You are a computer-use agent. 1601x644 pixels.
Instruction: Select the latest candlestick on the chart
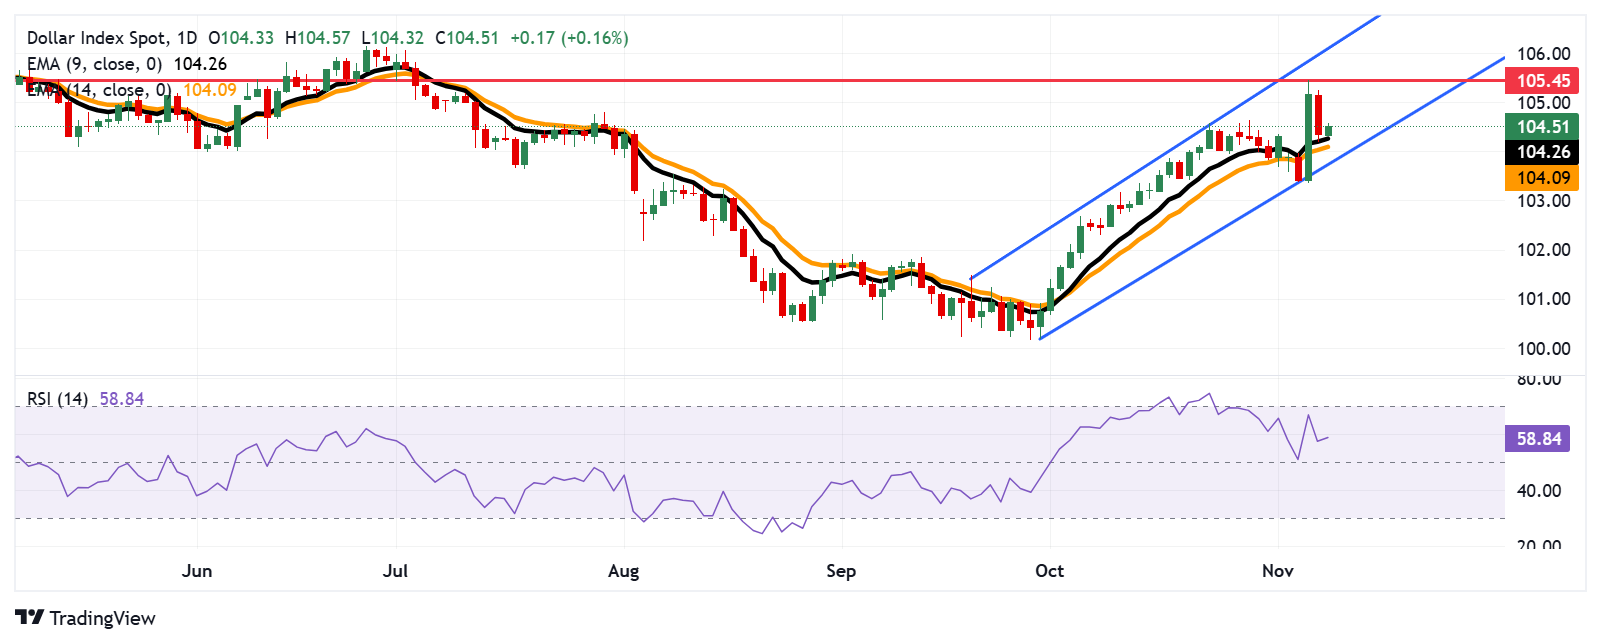click(x=1329, y=130)
